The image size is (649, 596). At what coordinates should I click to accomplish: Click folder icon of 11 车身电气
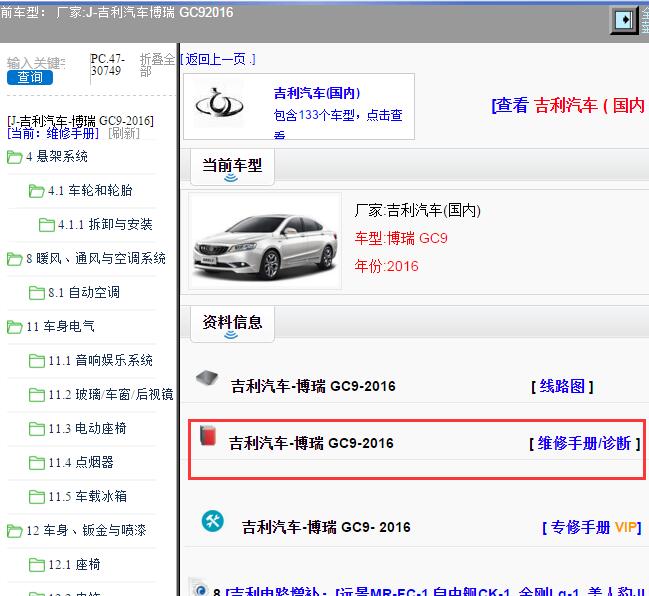pos(14,327)
